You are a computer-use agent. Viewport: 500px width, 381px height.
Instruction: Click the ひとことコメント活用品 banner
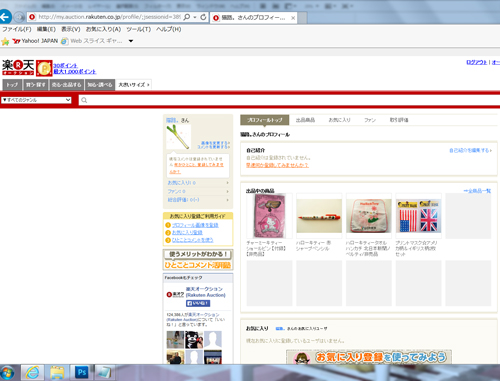coord(198,260)
